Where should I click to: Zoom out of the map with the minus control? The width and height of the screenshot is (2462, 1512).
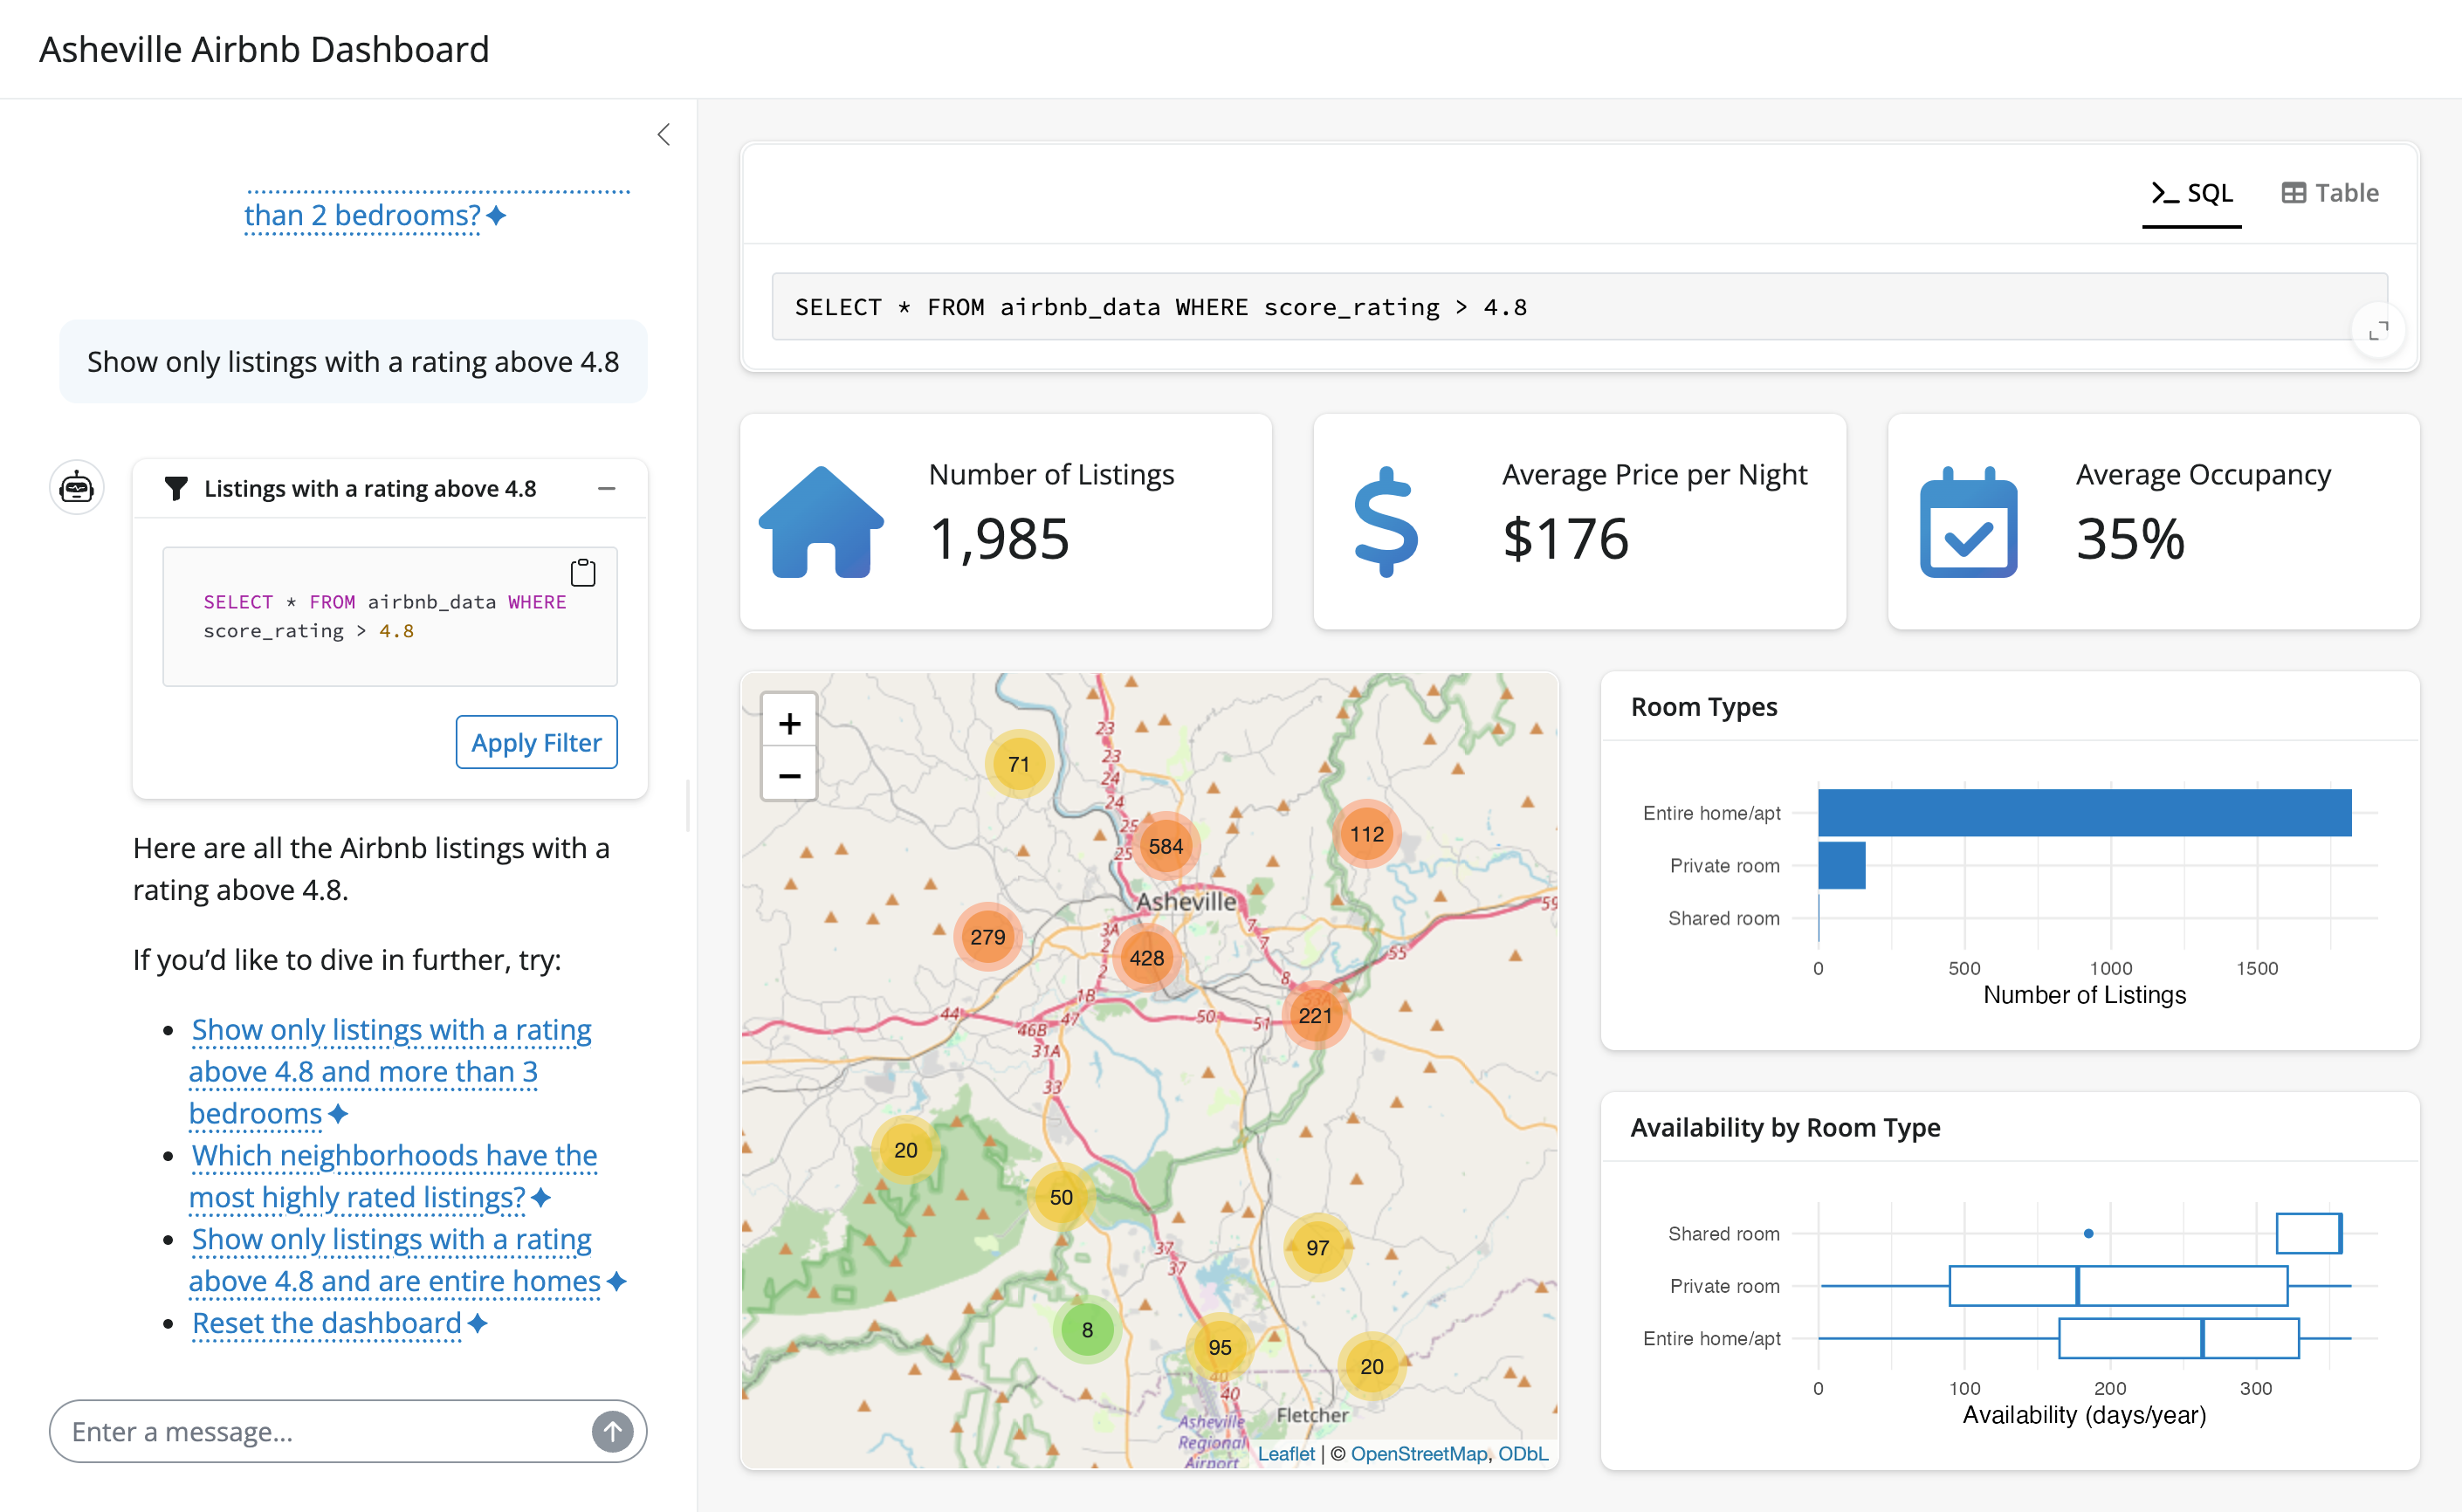(x=789, y=775)
